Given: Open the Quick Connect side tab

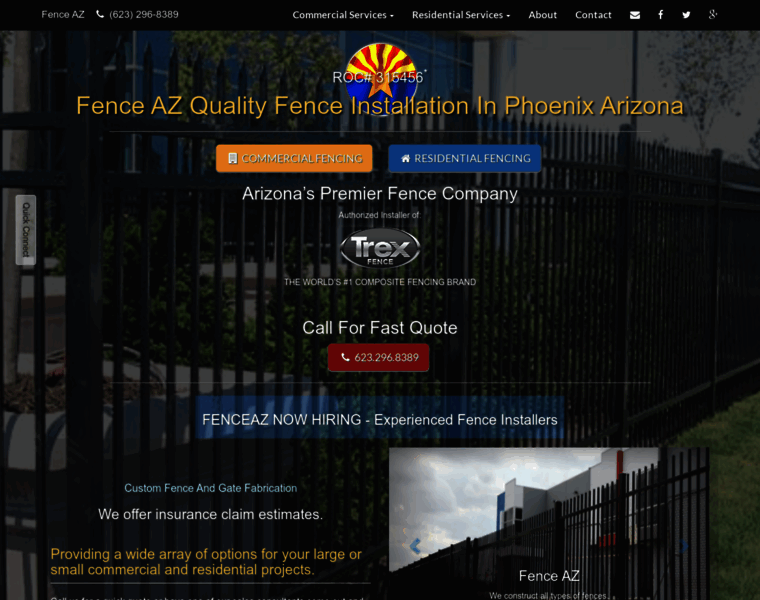Looking at the screenshot, I should pos(26,230).
